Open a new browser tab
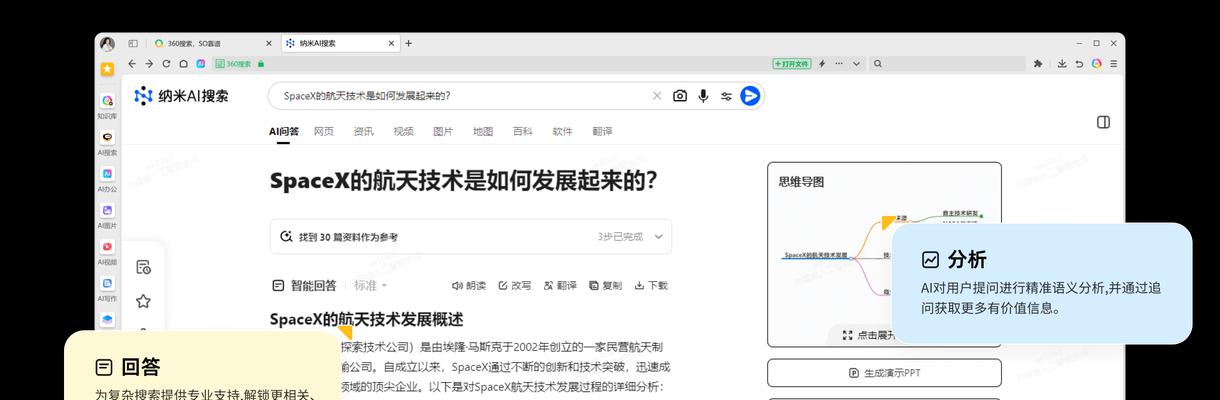1220x400 pixels. tap(408, 44)
